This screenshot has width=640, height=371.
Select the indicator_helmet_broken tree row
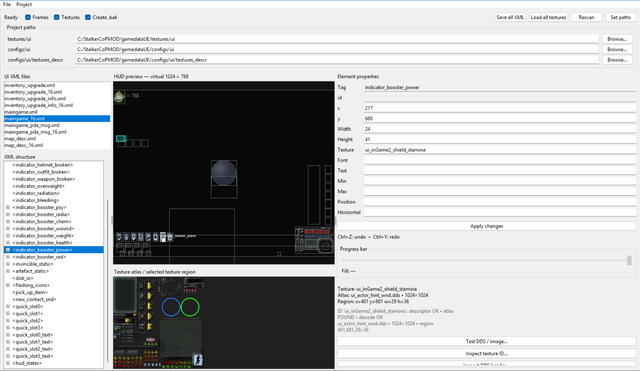coord(43,165)
